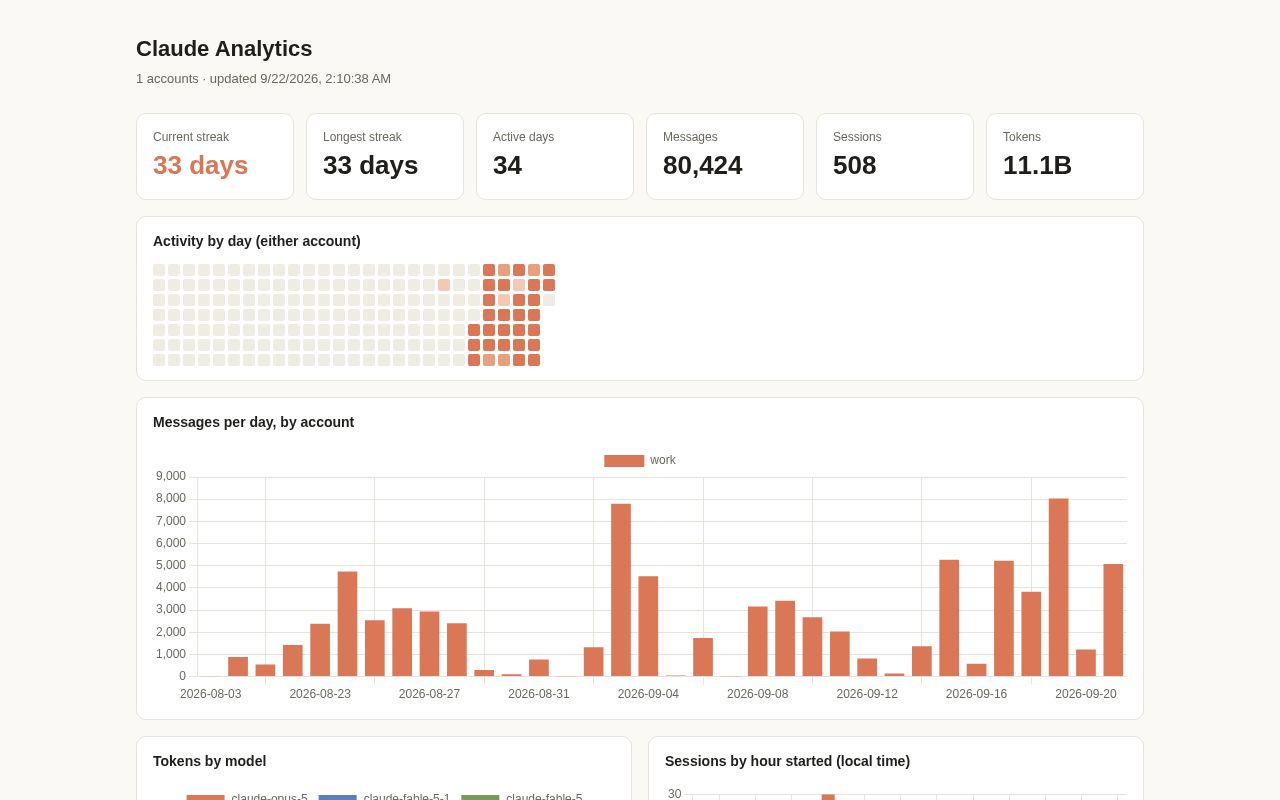The image size is (1280, 800).
Task: Toggle the claude-fable-5-1 legend entry
Action: pyautogui.click(x=384, y=798)
